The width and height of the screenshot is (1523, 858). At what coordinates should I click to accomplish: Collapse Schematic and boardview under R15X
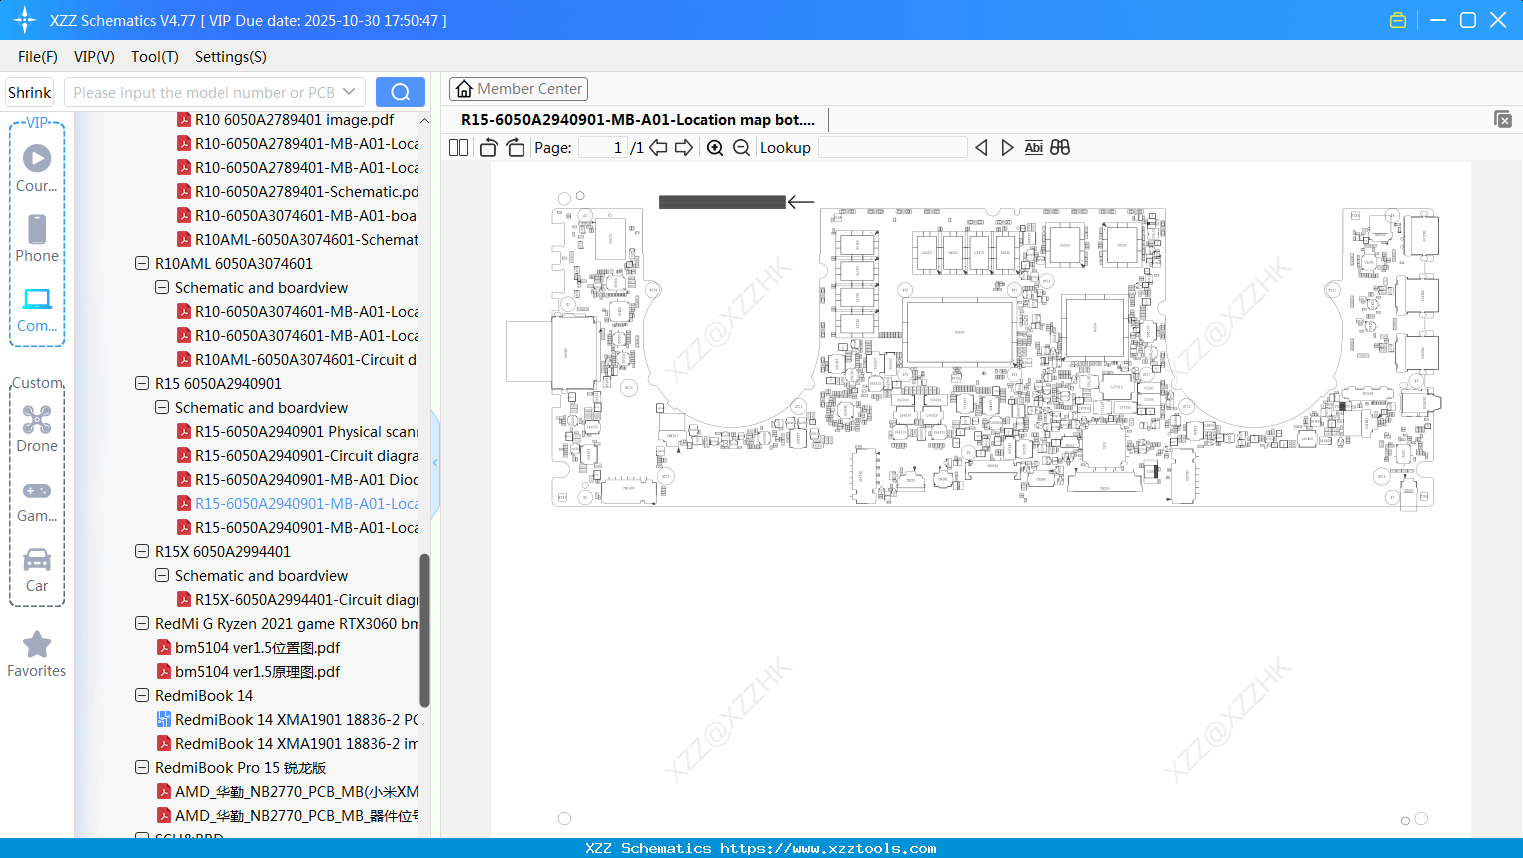pyautogui.click(x=162, y=575)
